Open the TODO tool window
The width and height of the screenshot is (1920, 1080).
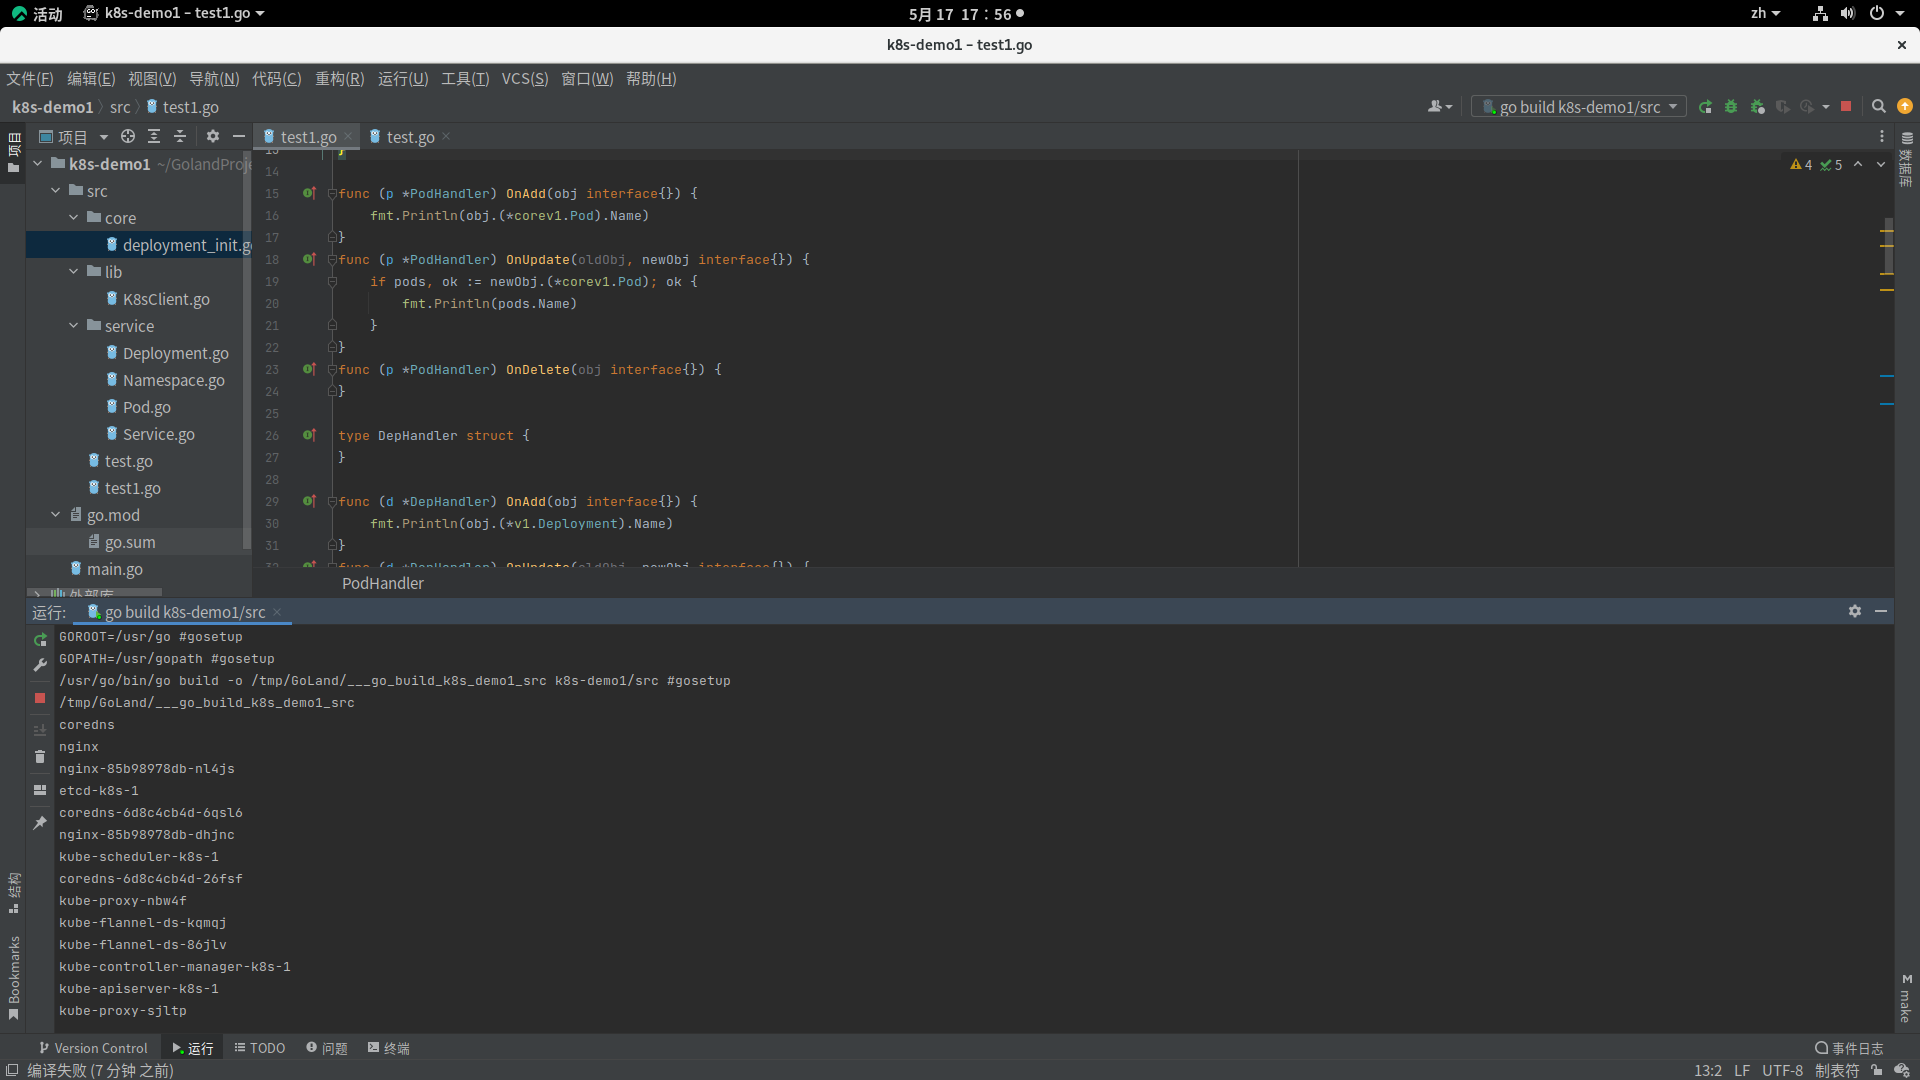pos(260,1047)
